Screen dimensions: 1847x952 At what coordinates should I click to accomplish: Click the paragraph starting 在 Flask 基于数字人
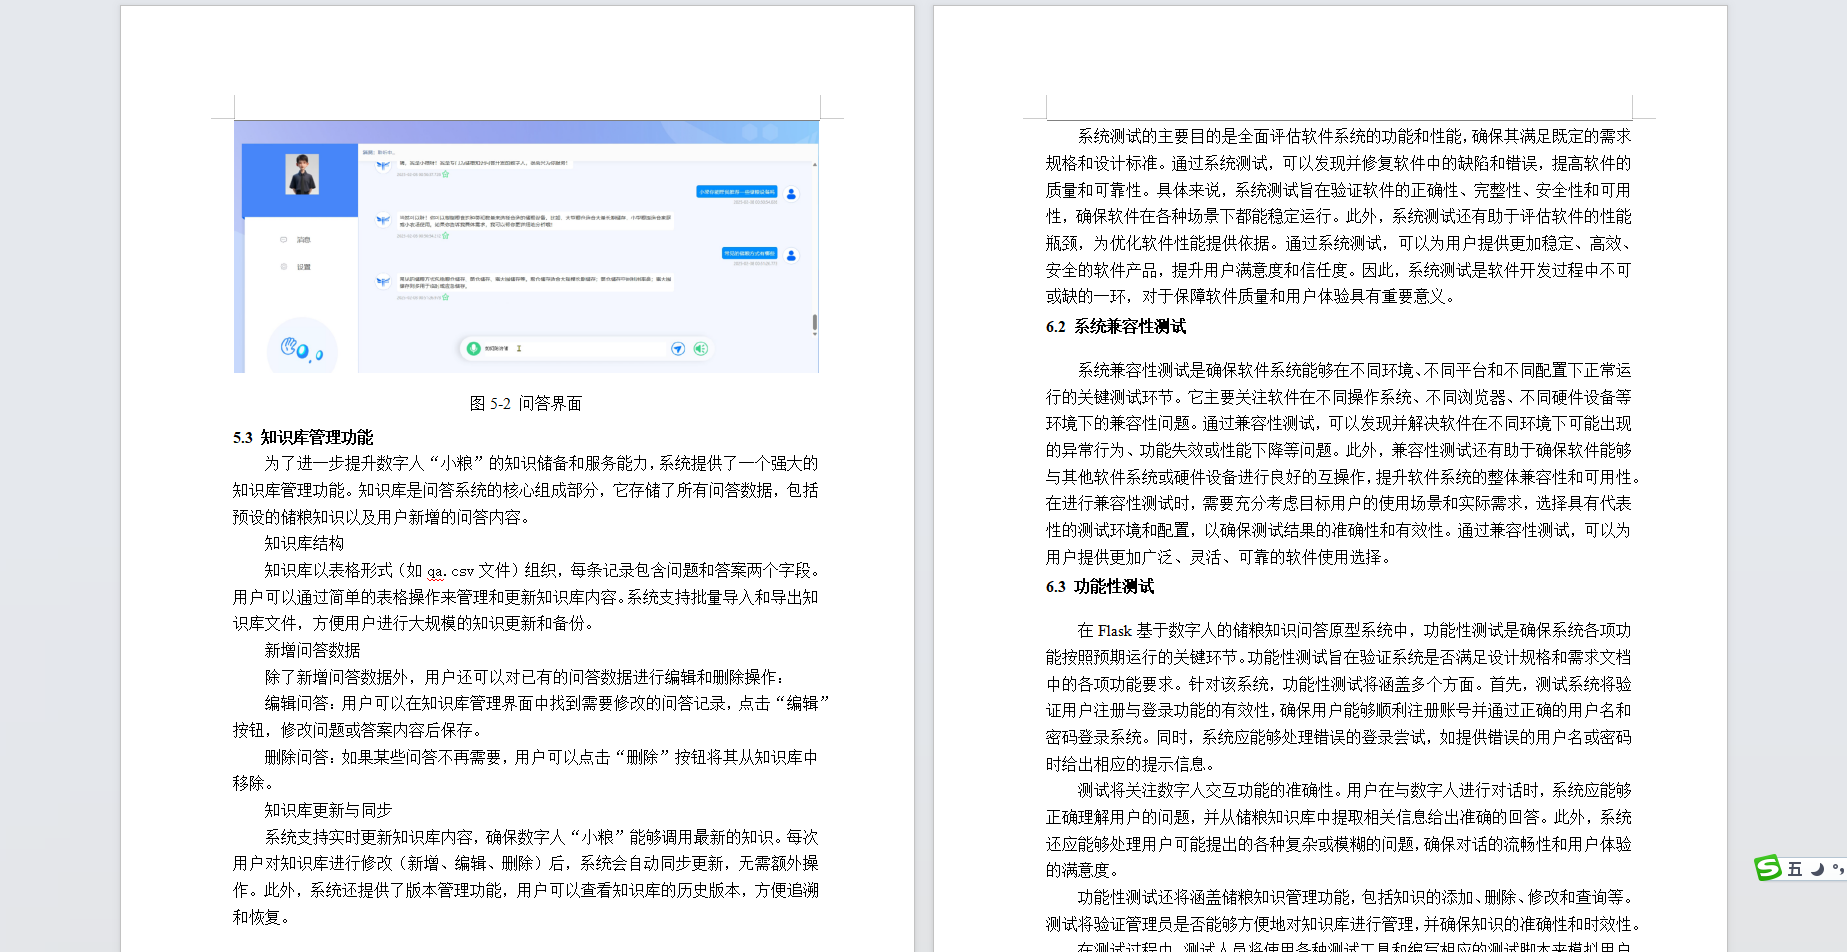click(x=1339, y=697)
